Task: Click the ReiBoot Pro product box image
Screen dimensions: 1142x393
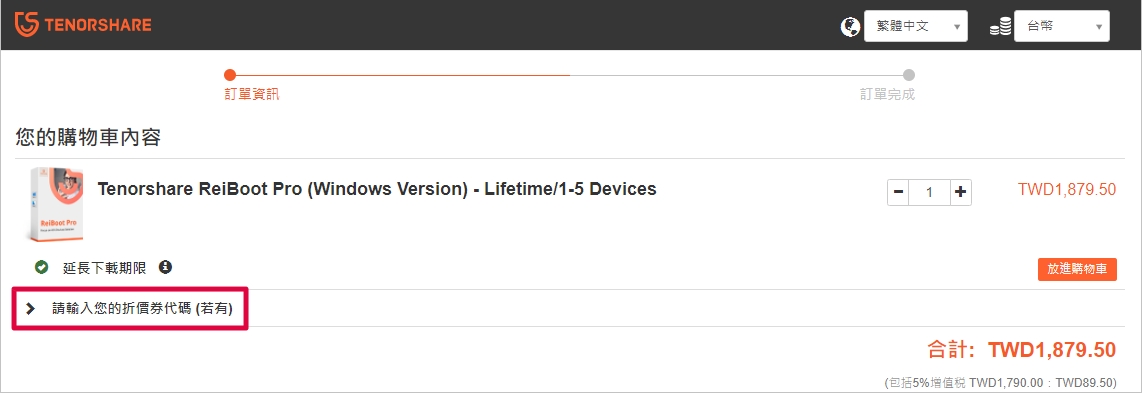Action: (55, 205)
